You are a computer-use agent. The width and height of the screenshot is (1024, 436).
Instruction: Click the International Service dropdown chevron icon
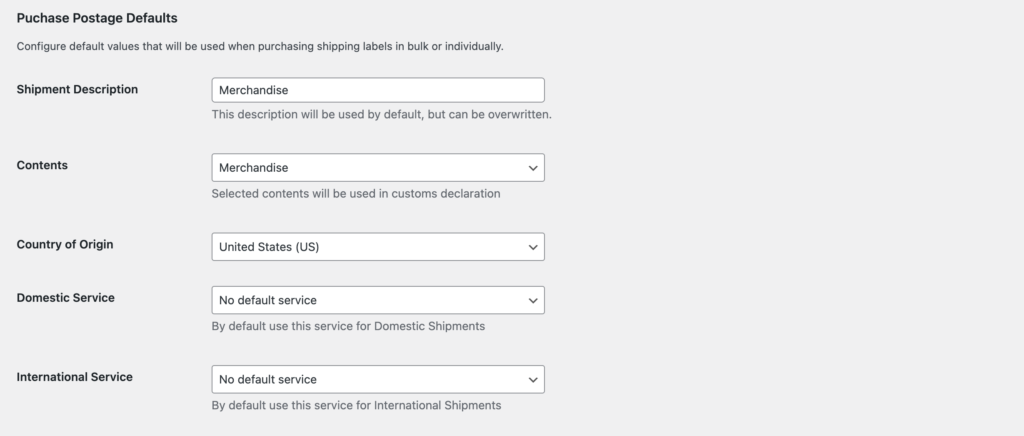coord(531,379)
